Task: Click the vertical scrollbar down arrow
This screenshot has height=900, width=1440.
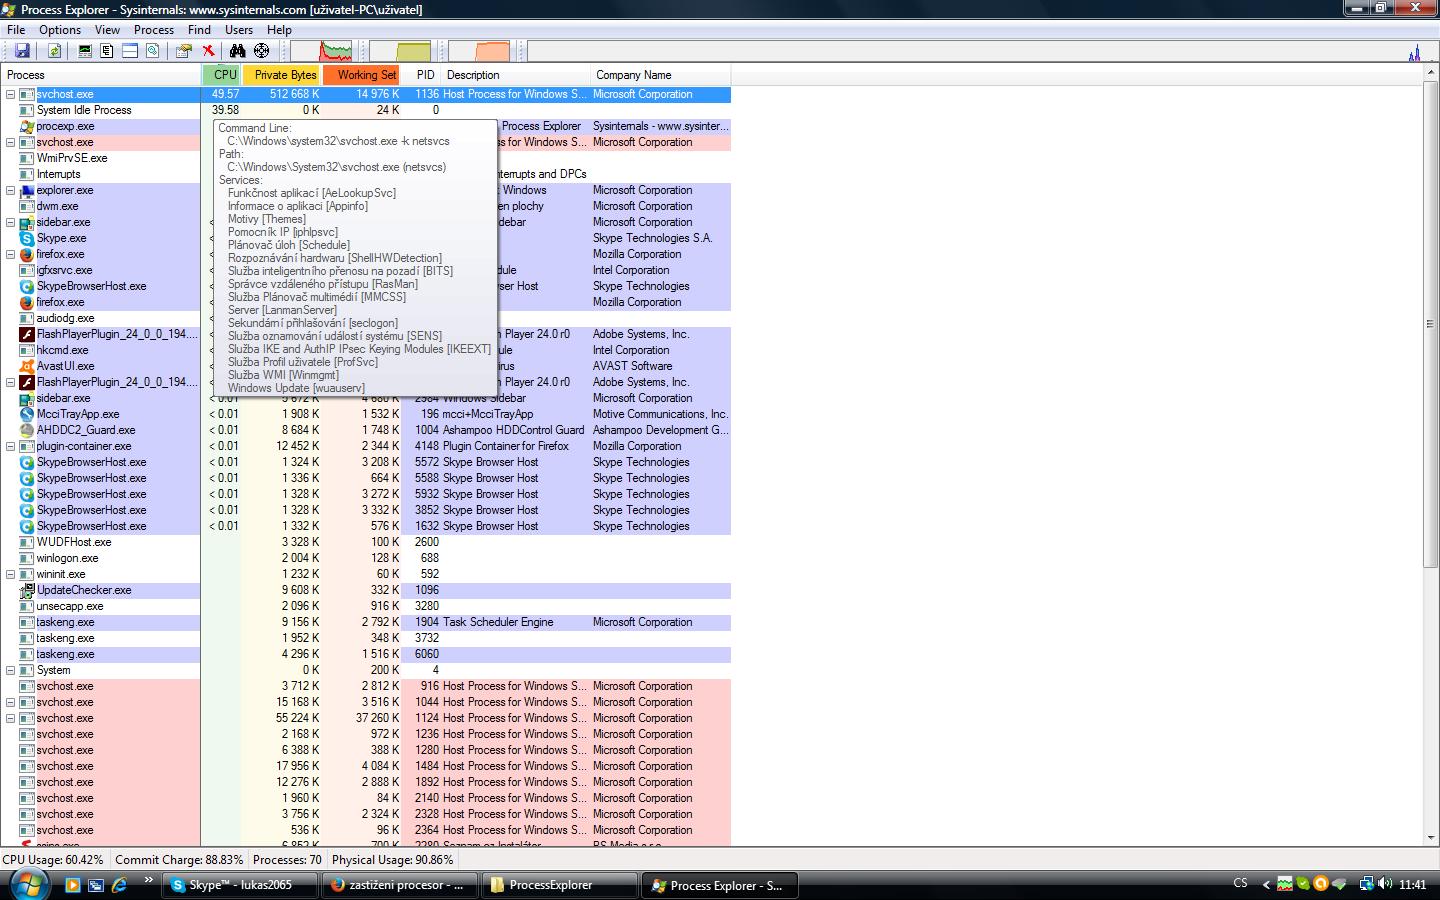Action: click(1431, 837)
